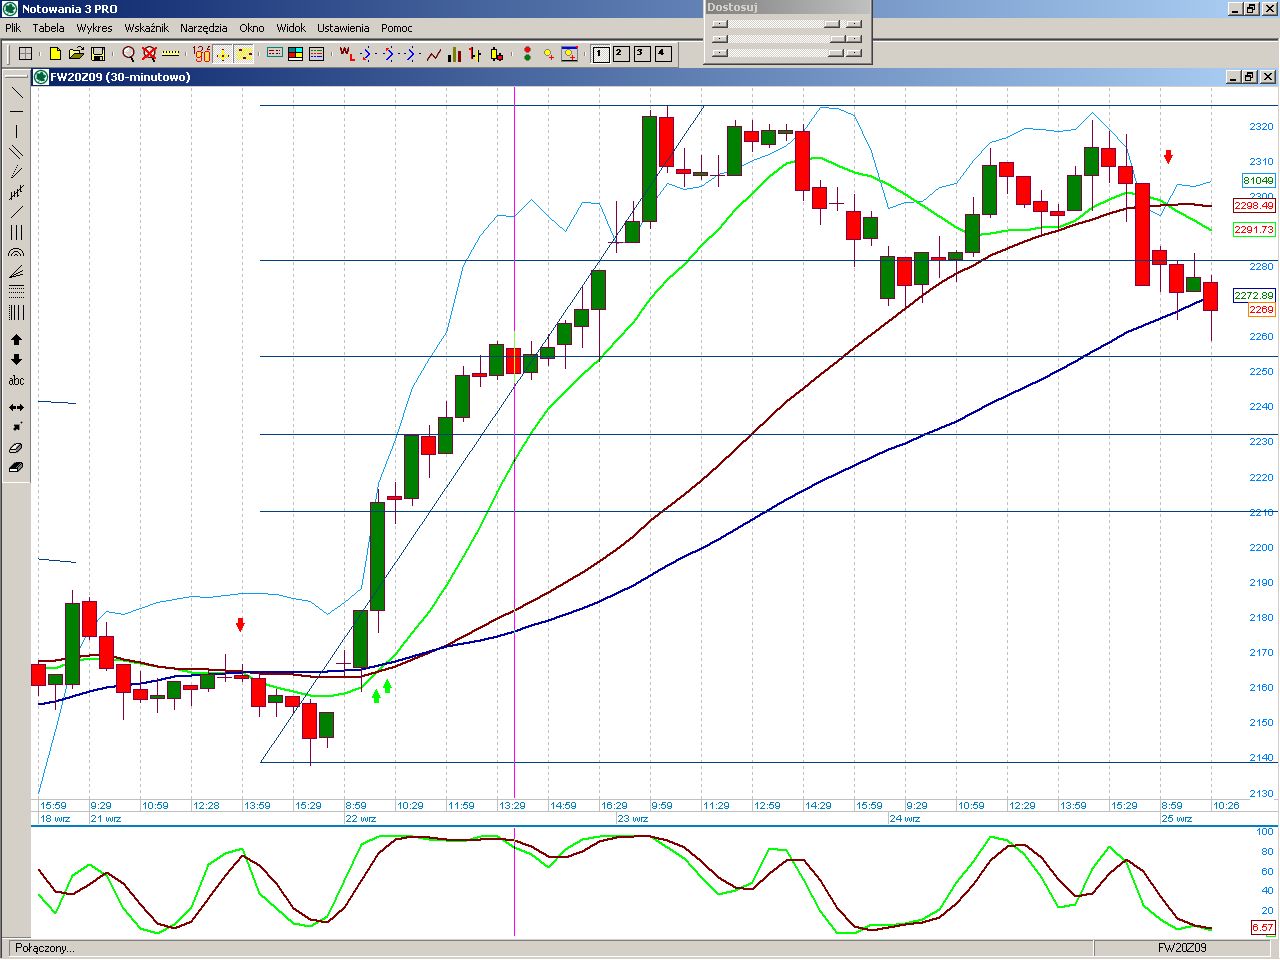Viewport: 1280px width, 960px height.
Task: Select the vertical line drawing tool
Action: tap(16, 132)
